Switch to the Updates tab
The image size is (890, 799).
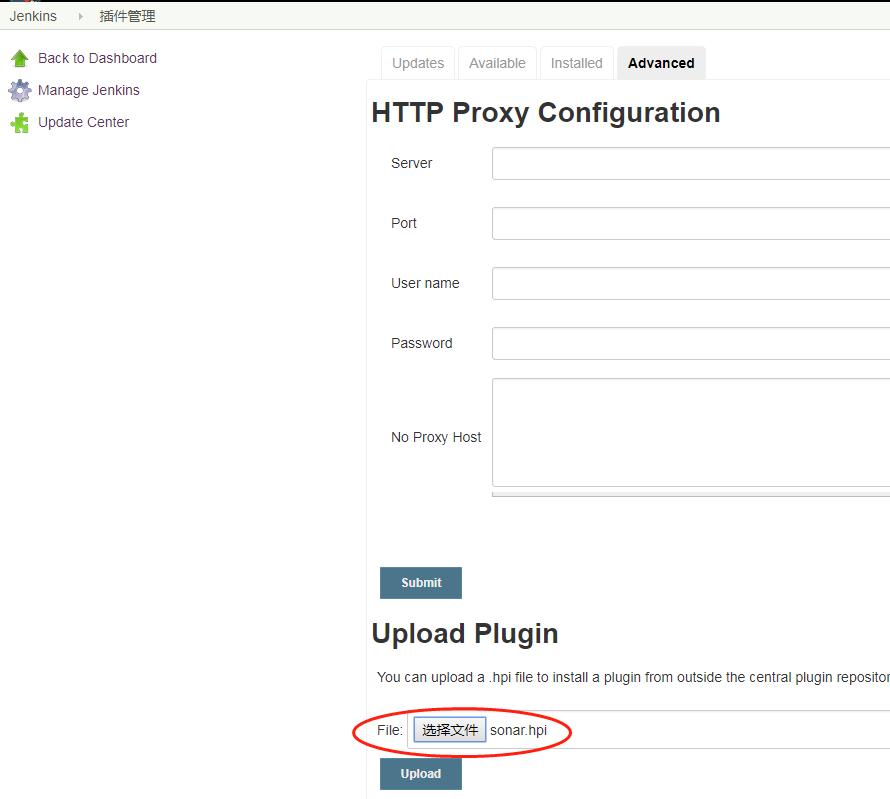pyautogui.click(x=418, y=63)
